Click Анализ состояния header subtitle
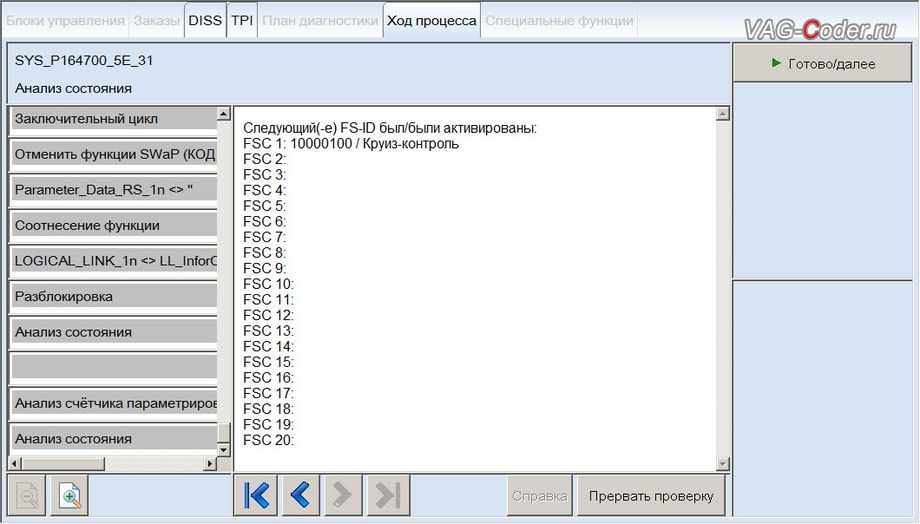Screen dimensions: 920x524 point(73,89)
